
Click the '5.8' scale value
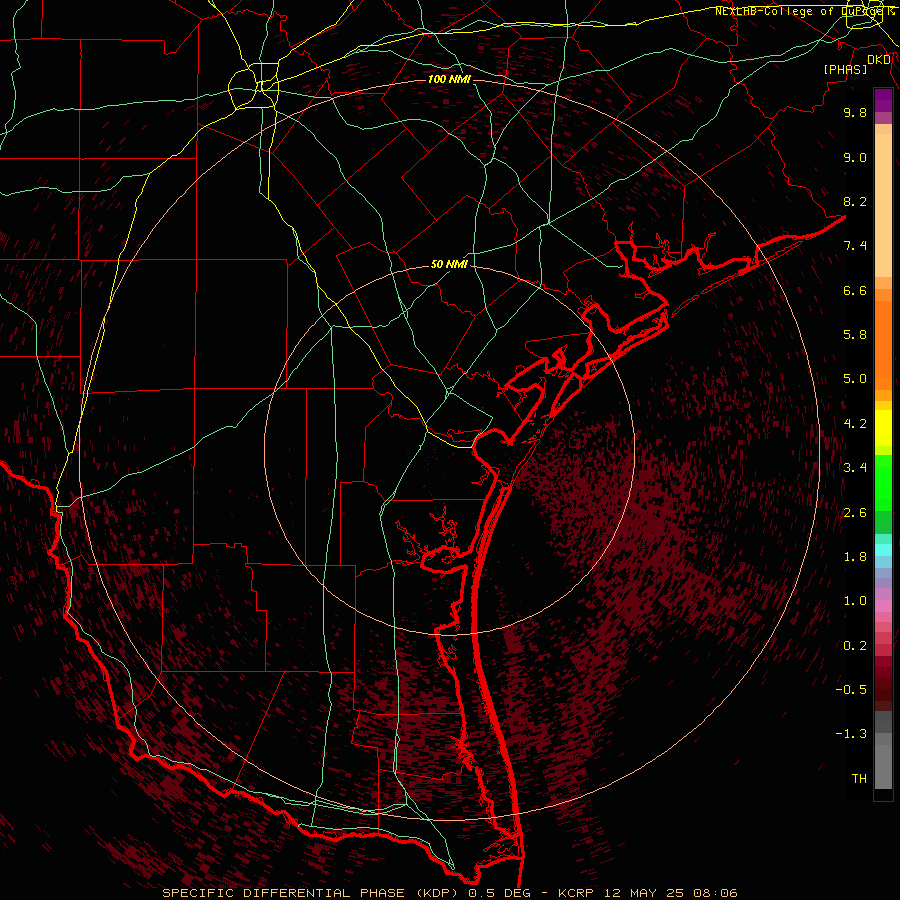coord(855,335)
